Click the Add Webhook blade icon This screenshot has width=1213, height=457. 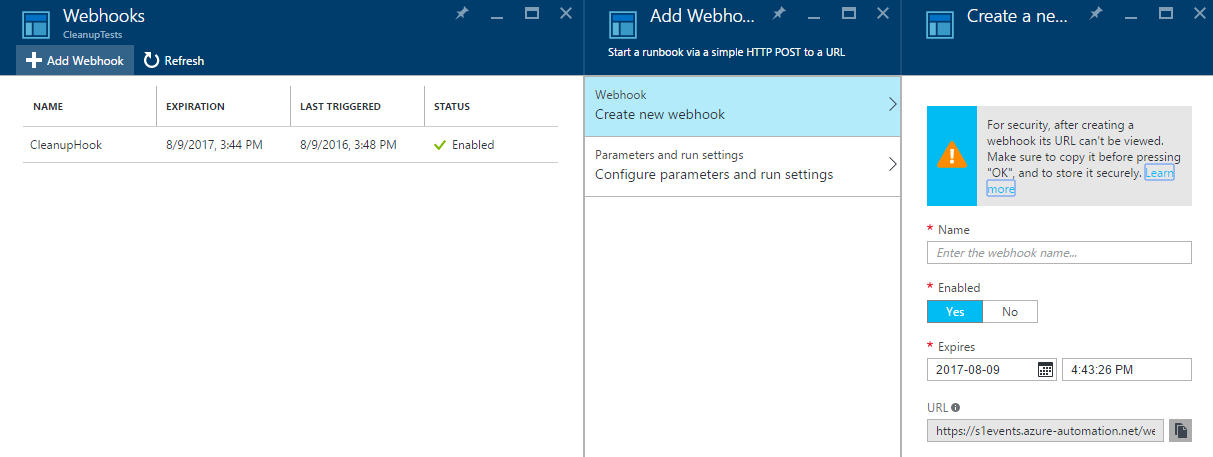click(622, 24)
